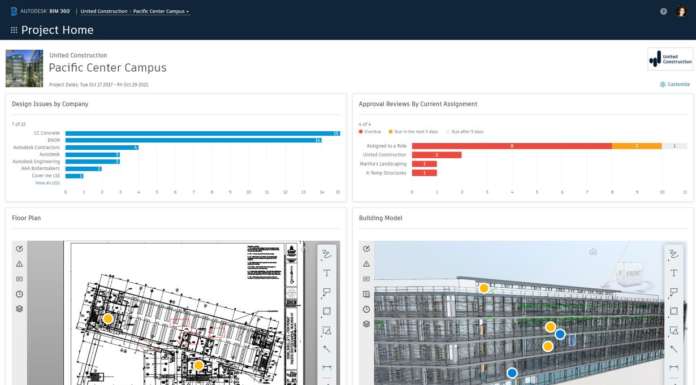Open the layers icon in Building Model sidebar
Screen dimensions: 696x385
(x=366, y=324)
